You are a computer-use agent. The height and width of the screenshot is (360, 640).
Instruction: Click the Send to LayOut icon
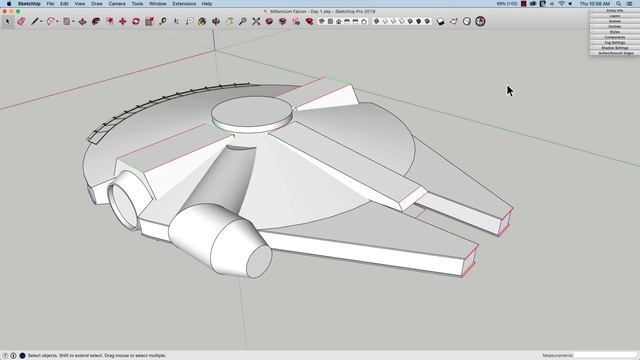(x=296, y=21)
